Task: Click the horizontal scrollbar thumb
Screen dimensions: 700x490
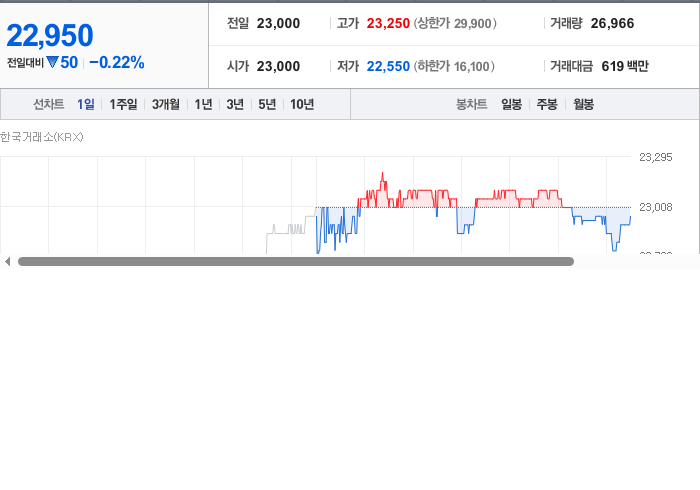Action: pos(296,262)
